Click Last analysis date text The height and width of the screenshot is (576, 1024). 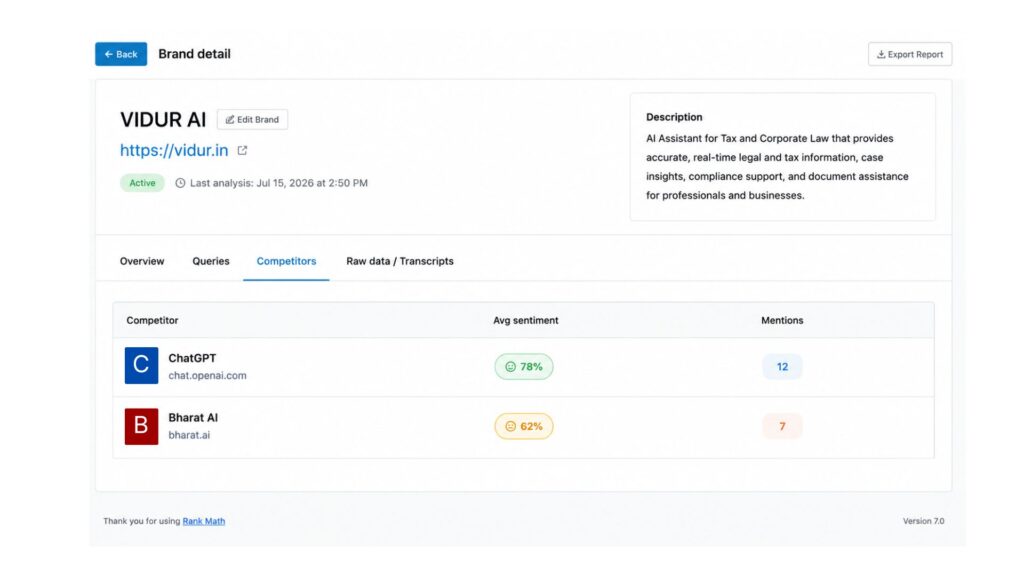pos(279,183)
